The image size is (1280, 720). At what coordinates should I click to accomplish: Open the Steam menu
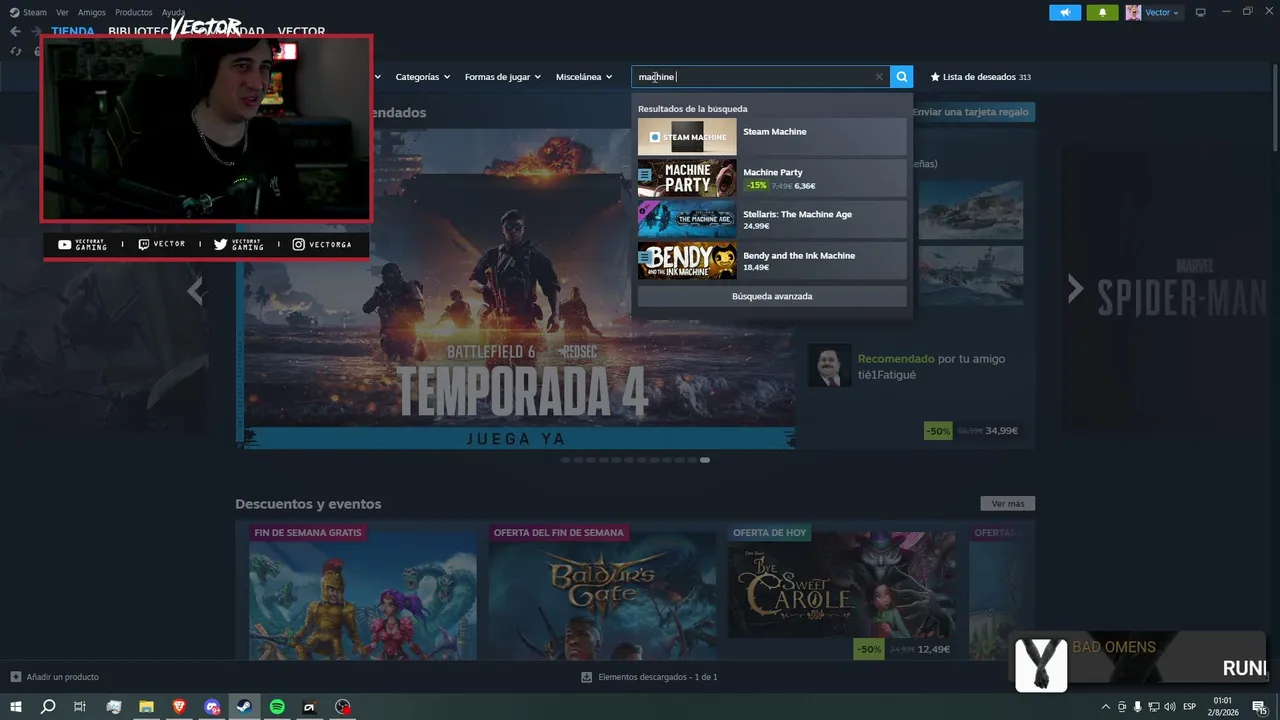[35, 12]
